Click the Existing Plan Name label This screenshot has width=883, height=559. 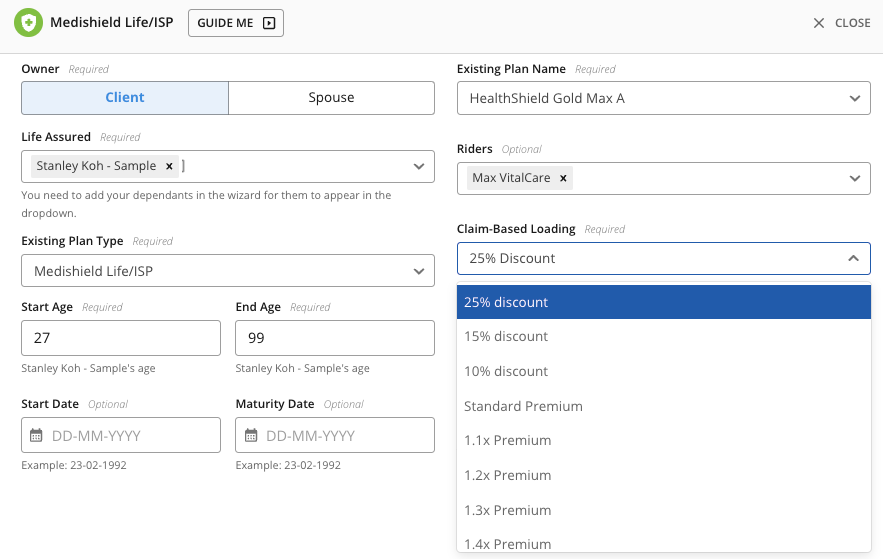point(511,69)
